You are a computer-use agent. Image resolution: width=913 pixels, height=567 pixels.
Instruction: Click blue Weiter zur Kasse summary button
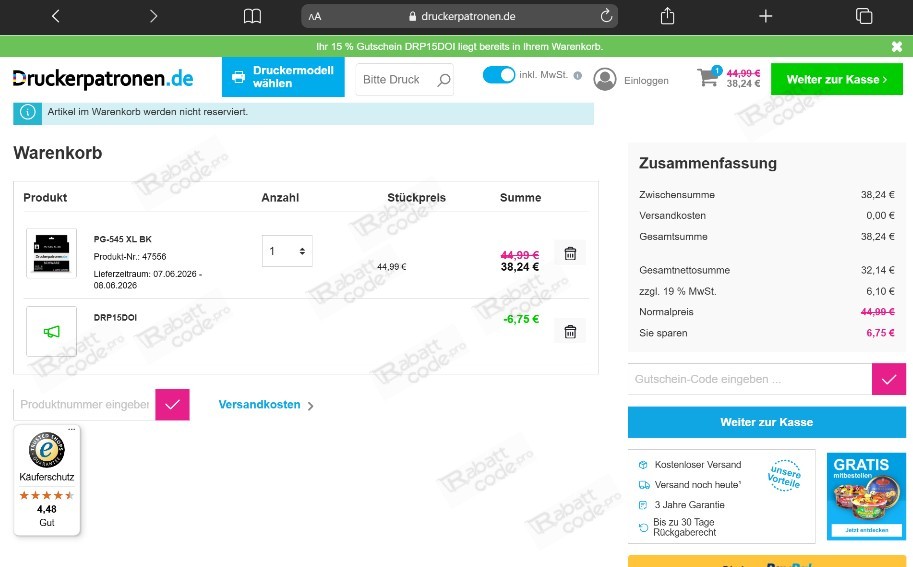[x=766, y=422]
